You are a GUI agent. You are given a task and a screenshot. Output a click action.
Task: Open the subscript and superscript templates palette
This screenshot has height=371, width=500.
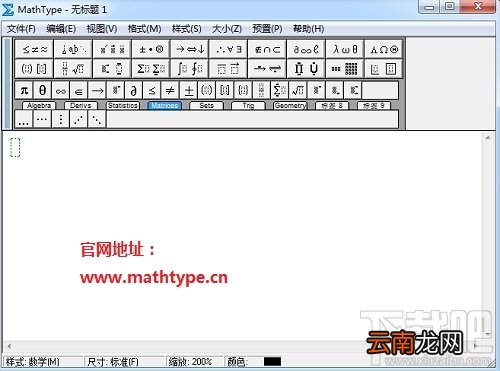(112, 69)
